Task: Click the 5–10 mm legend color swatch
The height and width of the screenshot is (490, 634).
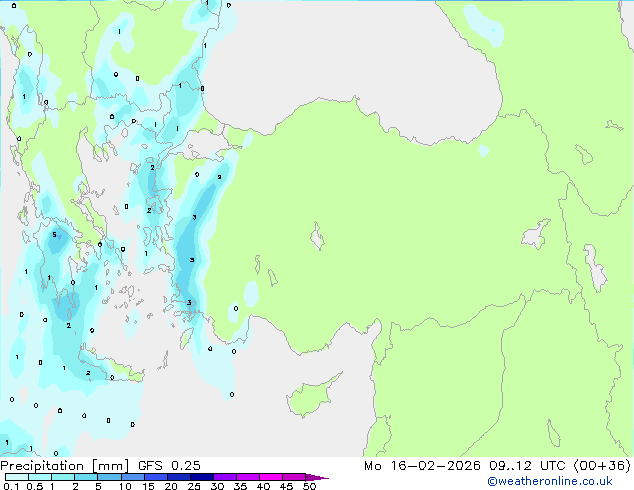Action: pos(109,477)
